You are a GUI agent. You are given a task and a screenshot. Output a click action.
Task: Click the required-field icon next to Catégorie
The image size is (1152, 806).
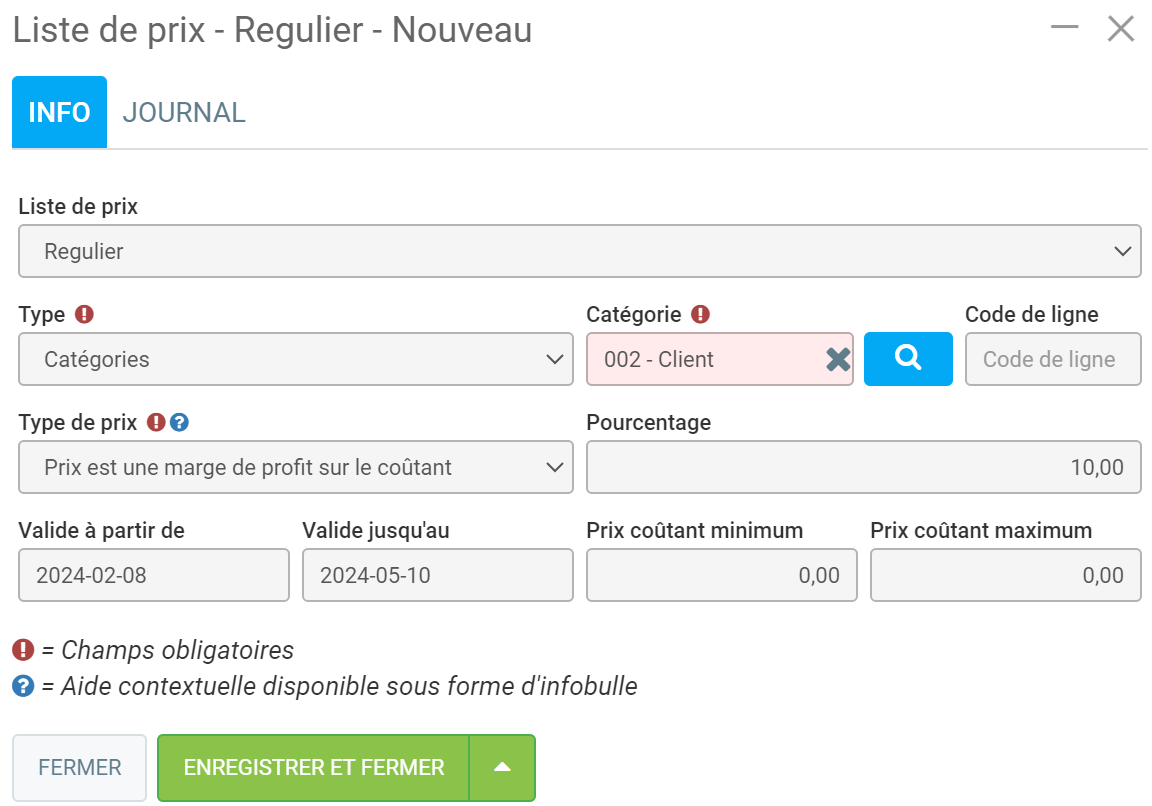[700, 314]
